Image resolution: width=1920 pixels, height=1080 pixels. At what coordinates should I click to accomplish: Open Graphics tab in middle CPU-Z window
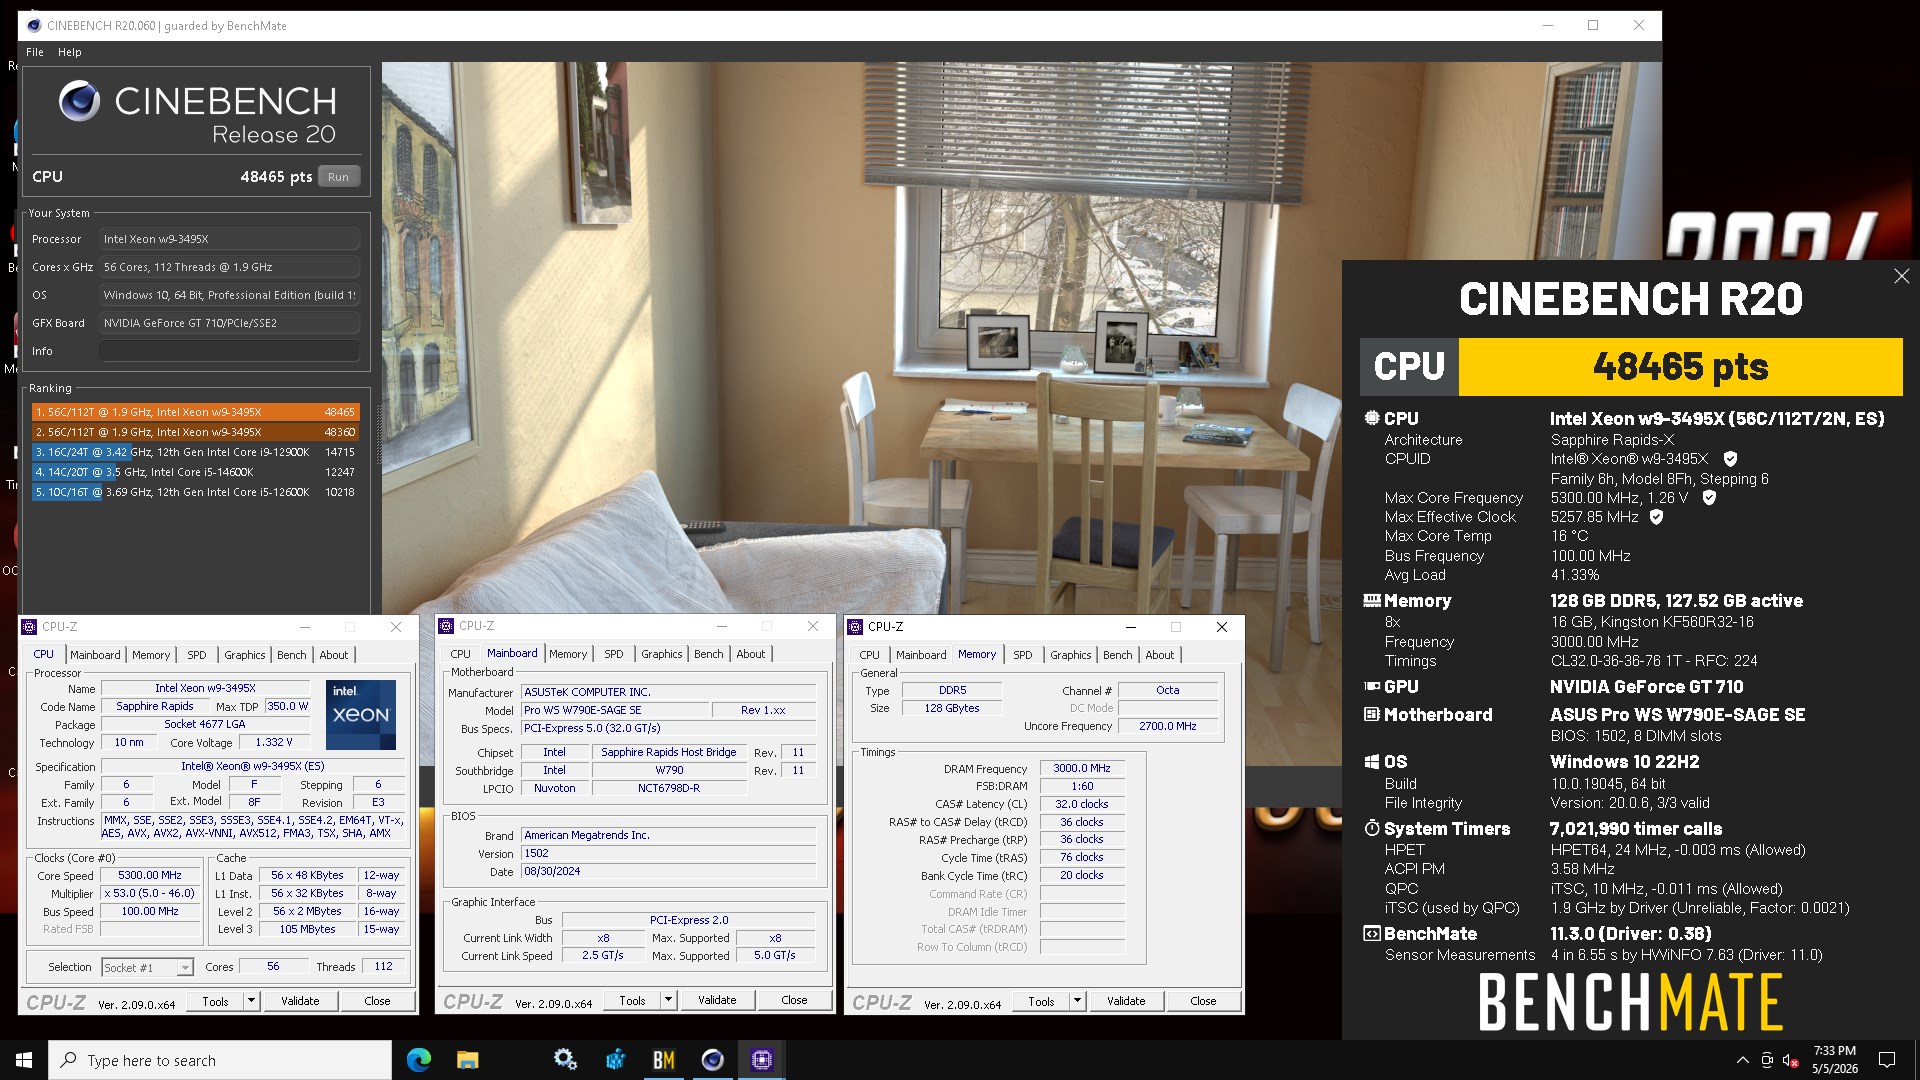tap(662, 654)
